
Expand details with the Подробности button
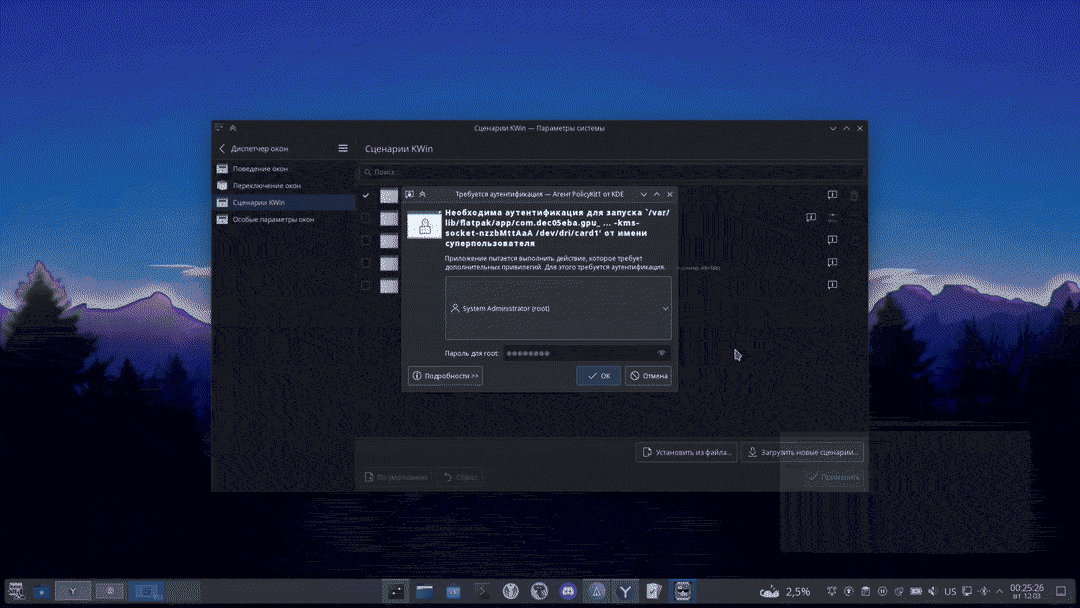(444, 375)
